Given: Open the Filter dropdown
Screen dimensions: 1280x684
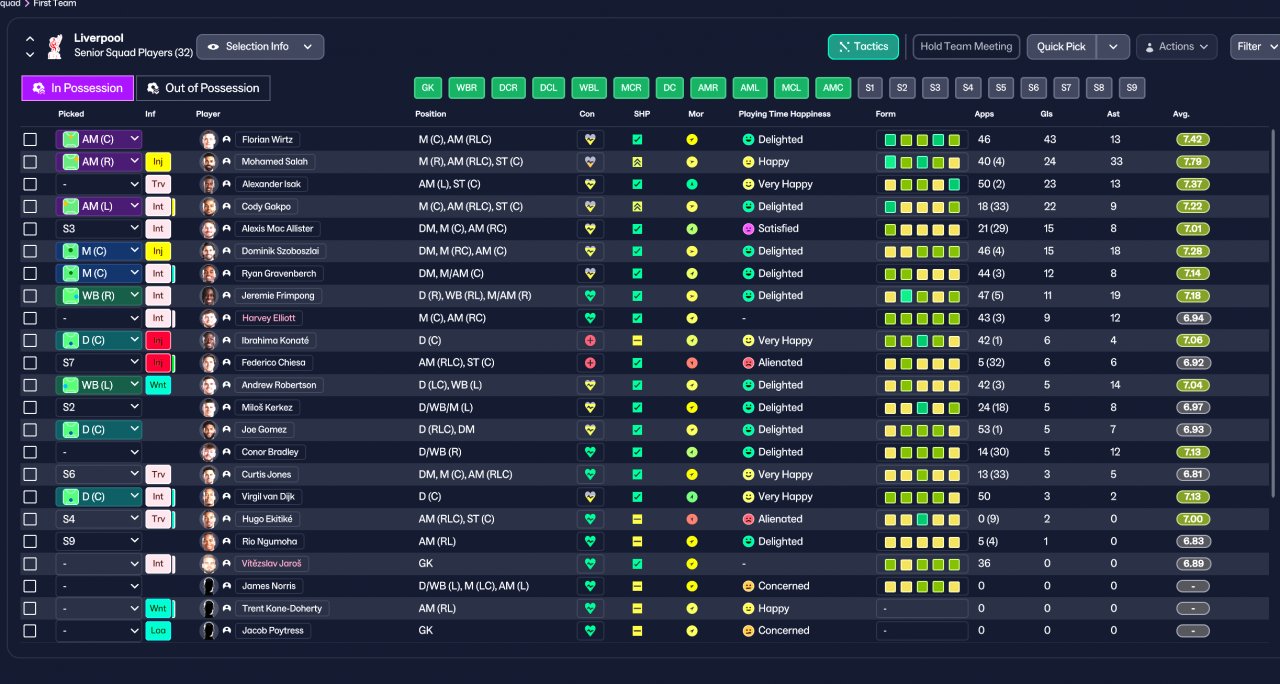Looking at the screenshot, I should tap(1256, 47).
